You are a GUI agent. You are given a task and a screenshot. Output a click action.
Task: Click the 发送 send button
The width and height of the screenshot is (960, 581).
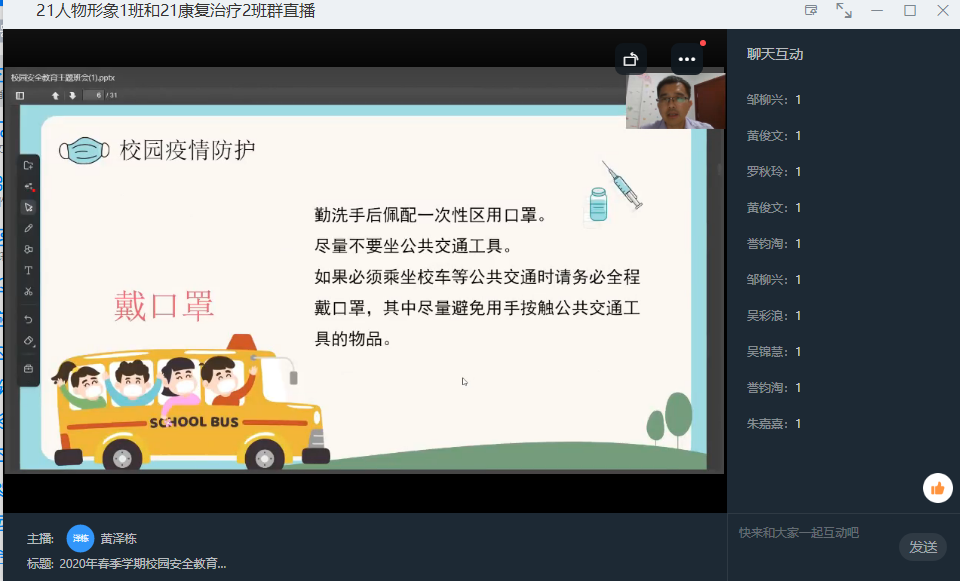click(x=922, y=547)
